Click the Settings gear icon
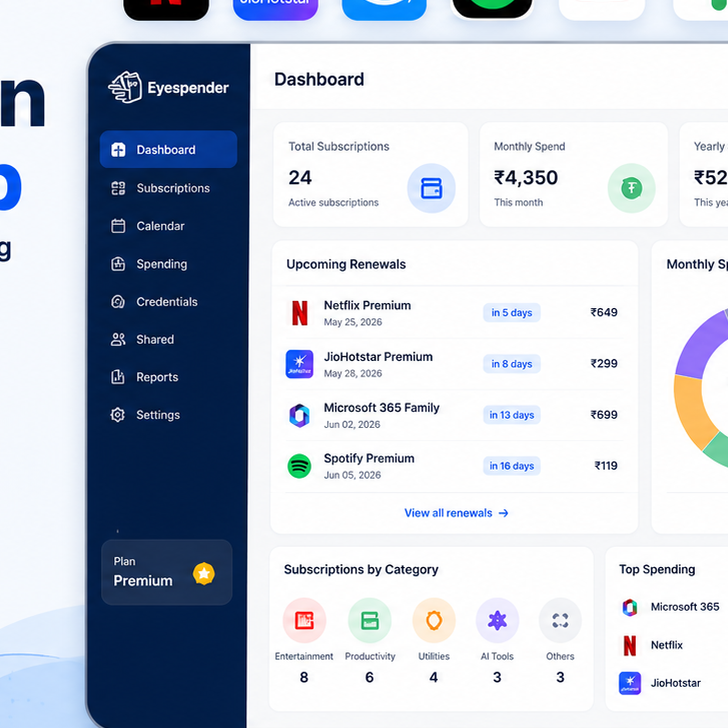This screenshot has width=728, height=728. point(117,415)
